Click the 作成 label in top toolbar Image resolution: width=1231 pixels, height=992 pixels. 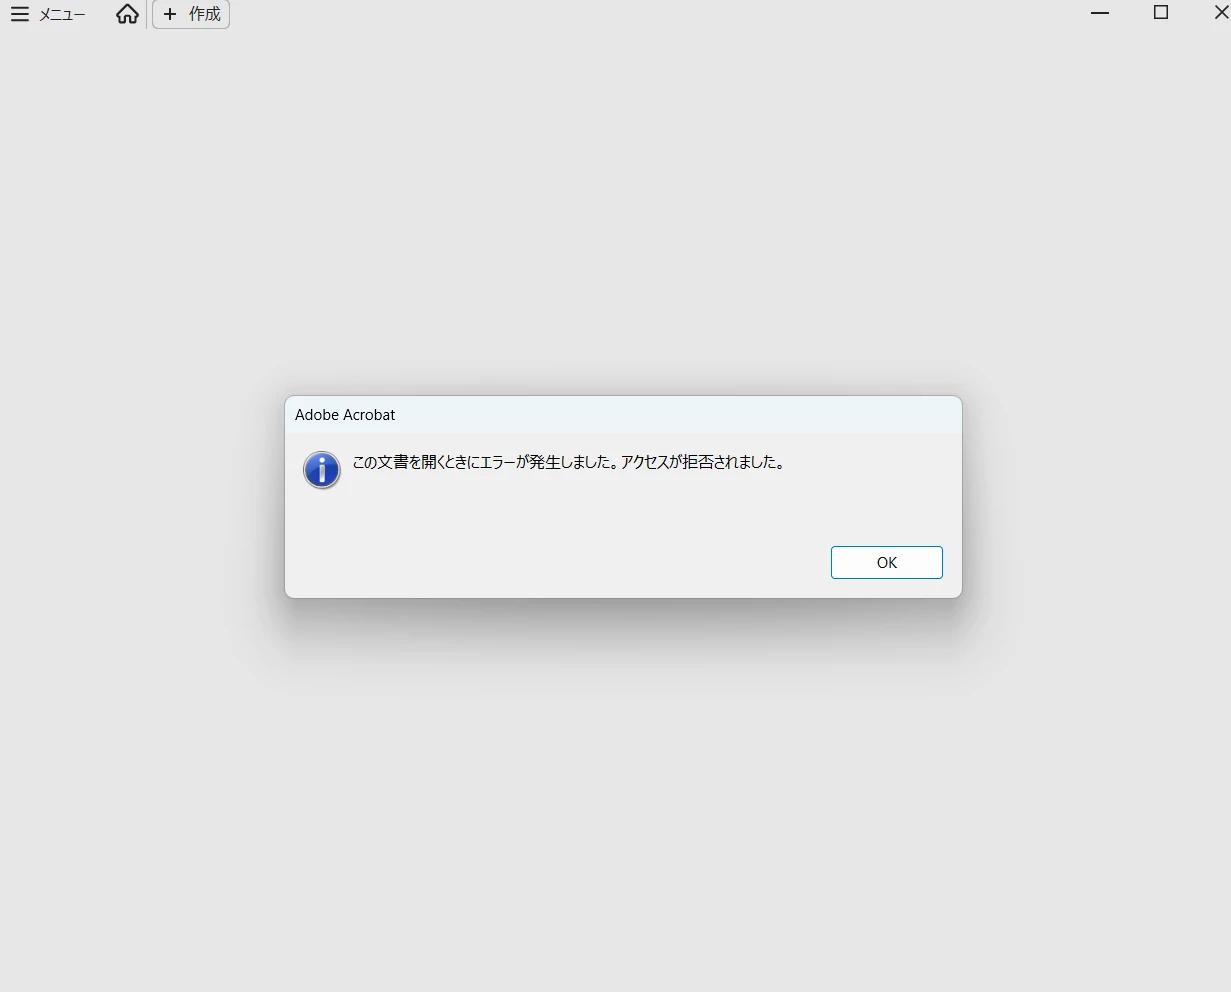(x=205, y=14)
